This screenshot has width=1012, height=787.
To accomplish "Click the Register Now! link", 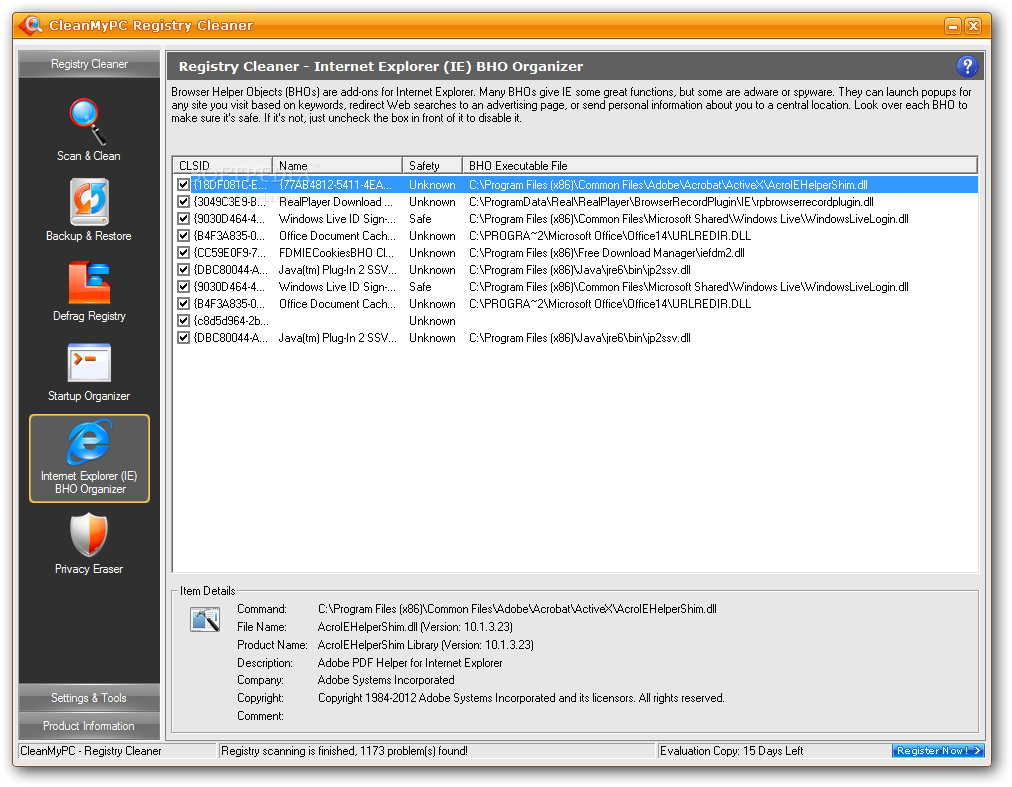I will coord(938,750).
